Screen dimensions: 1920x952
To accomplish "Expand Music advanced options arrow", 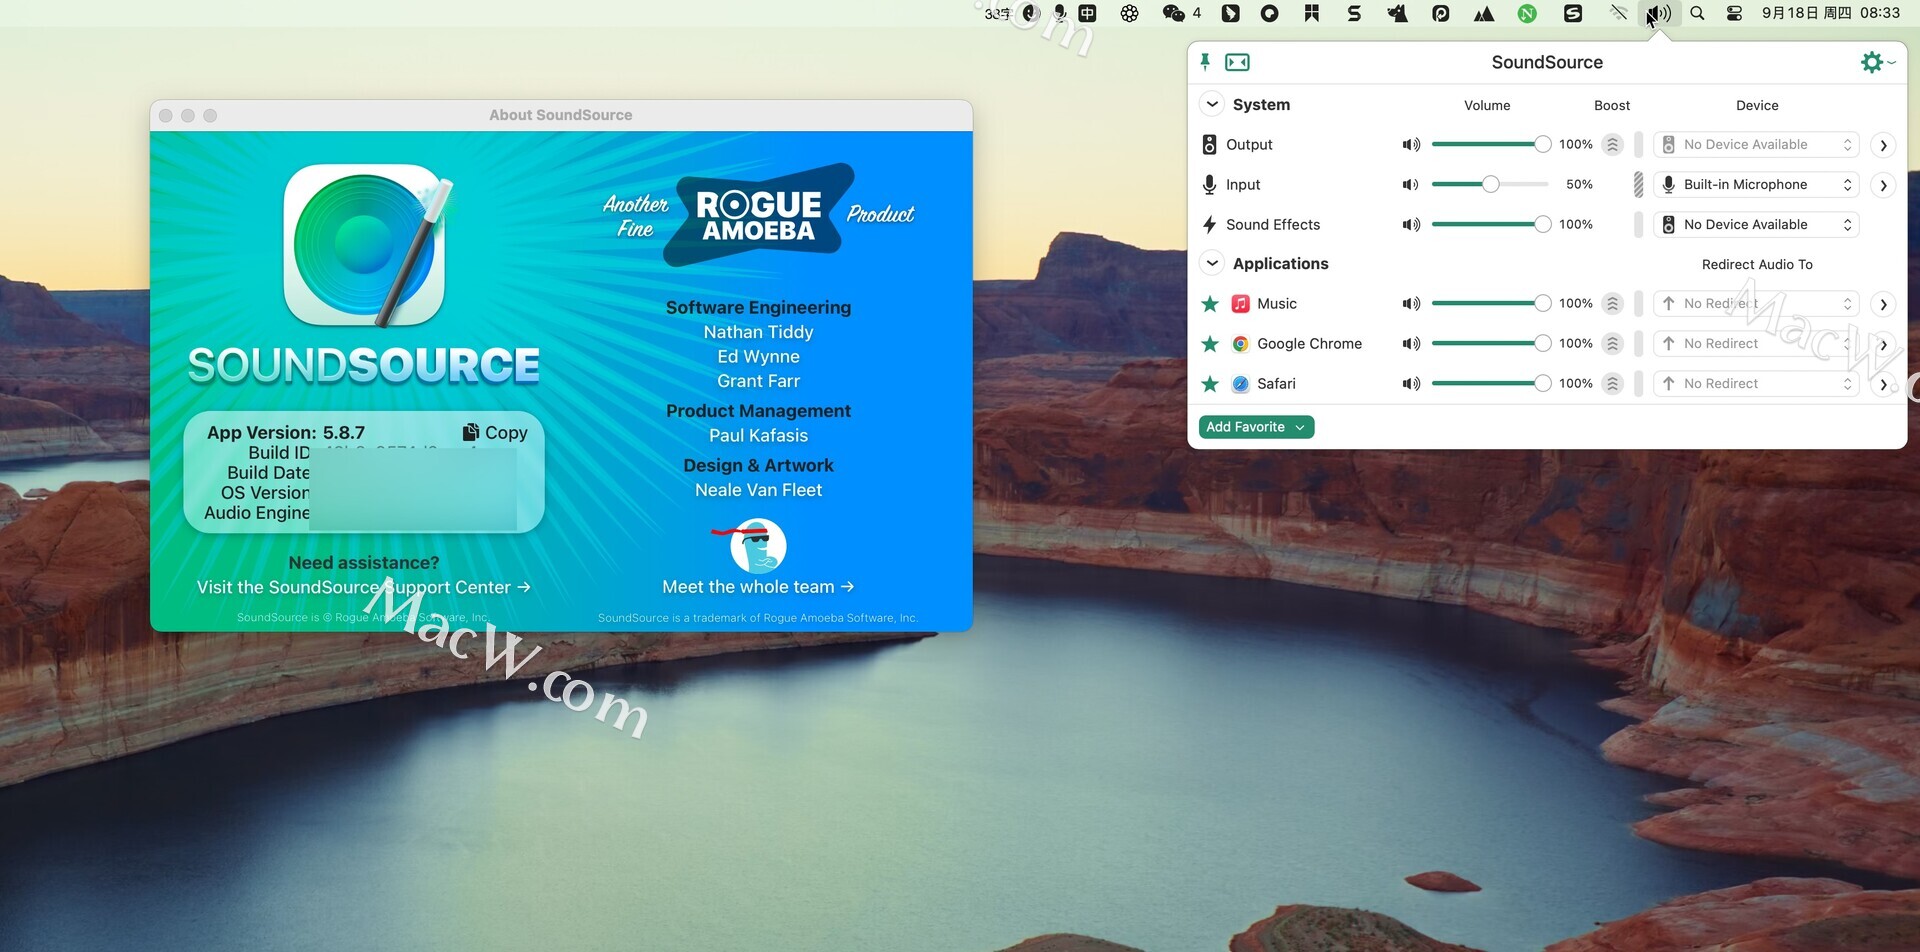I will (x=1883, y=304).
